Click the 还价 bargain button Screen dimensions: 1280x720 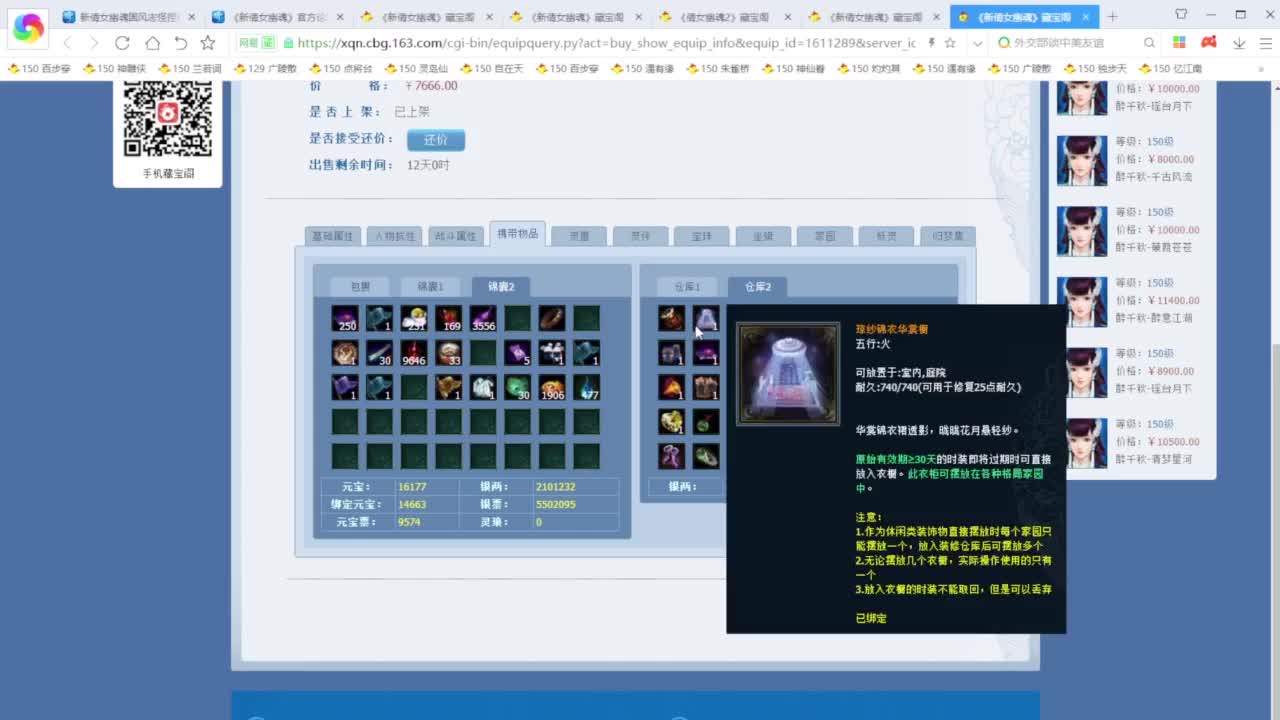click(x=436, y=140)
